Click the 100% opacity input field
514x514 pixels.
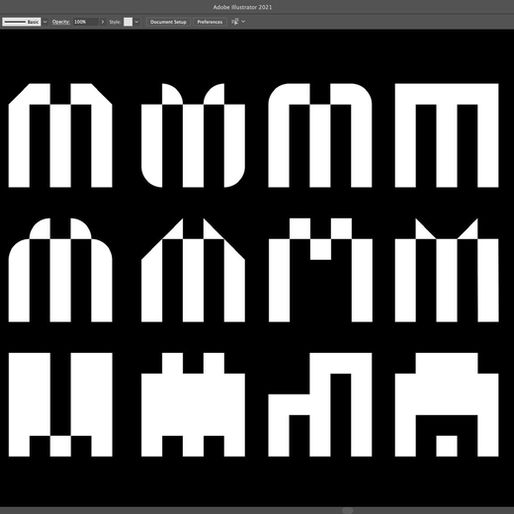coord(85,22)
